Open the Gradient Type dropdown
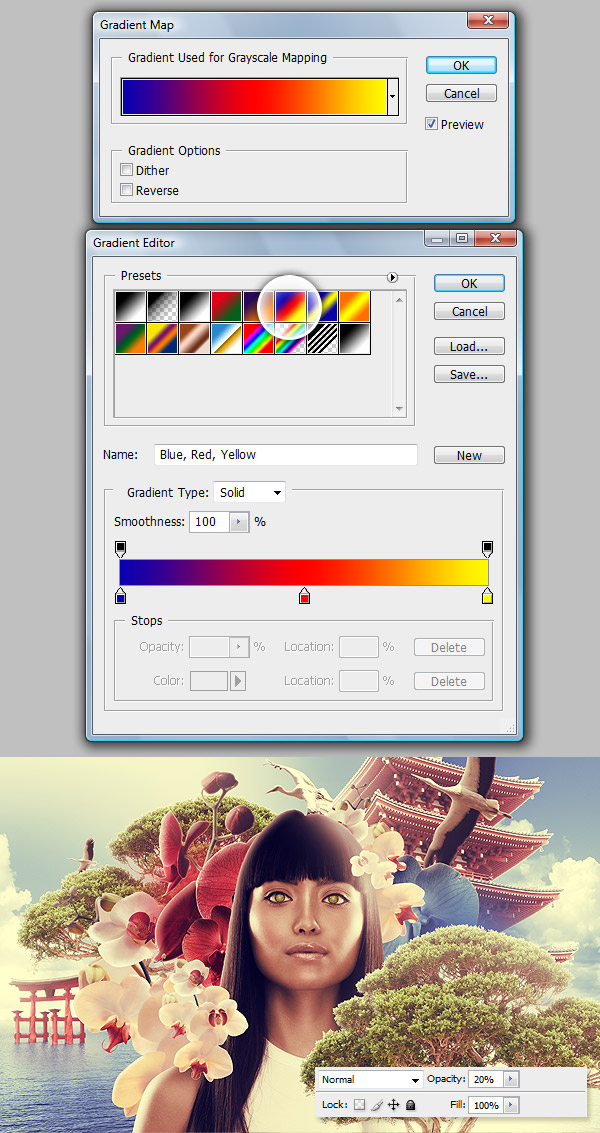 [249, 493]
